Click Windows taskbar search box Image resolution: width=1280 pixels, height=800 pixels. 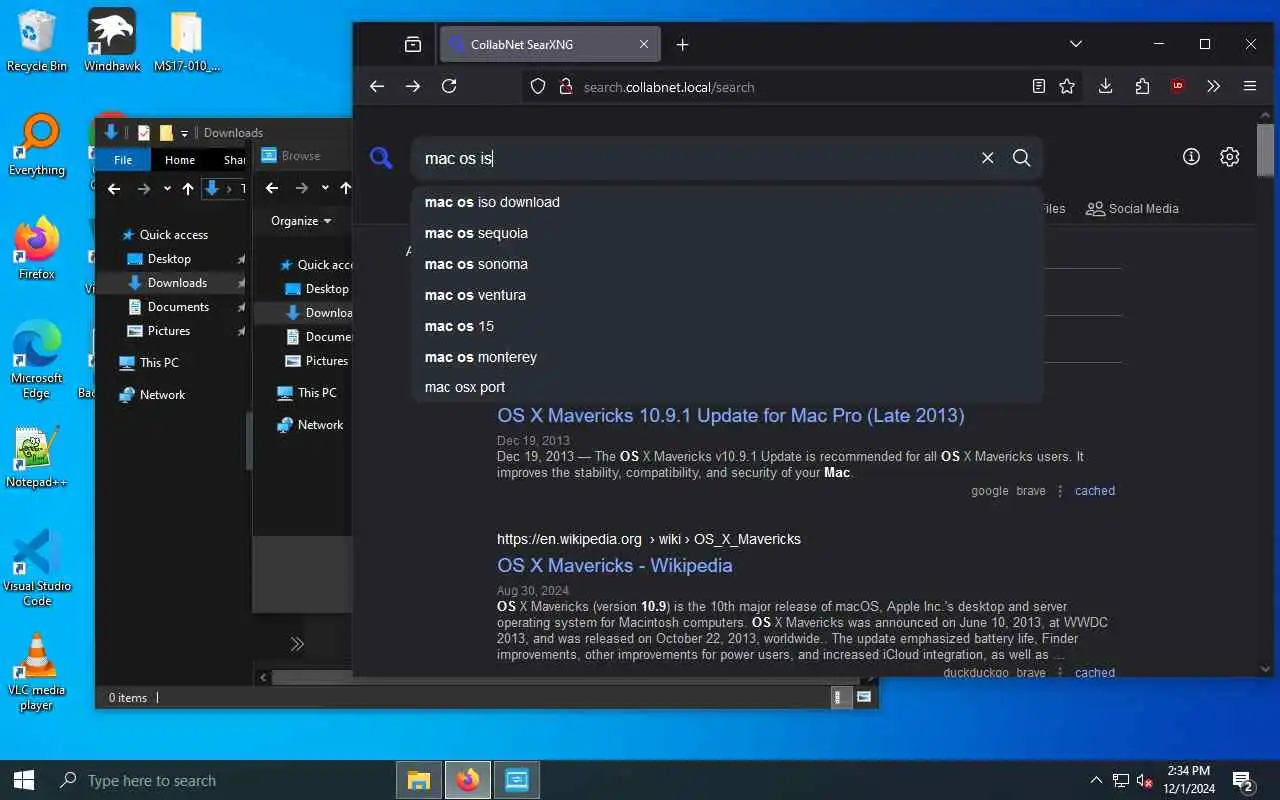[x=220, y=780]
